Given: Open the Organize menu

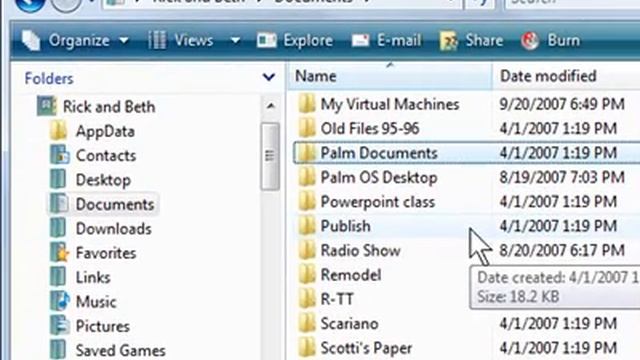Looking at the screenshot, I should (76, 40).
